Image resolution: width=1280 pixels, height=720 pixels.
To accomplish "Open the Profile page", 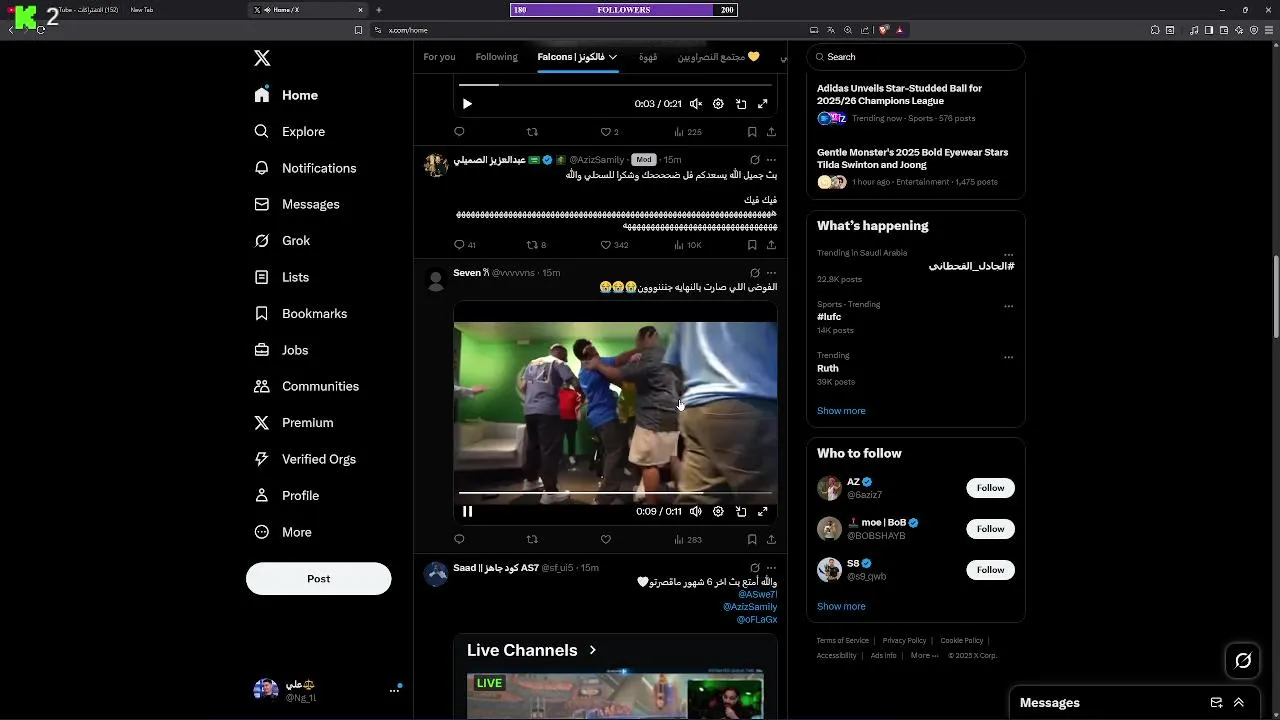I will point(286,496).
